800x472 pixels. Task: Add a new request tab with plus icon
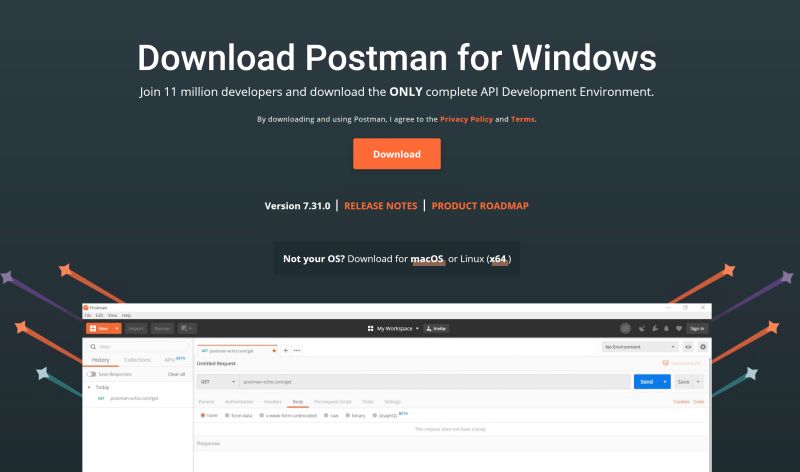(x=286, y=351)
